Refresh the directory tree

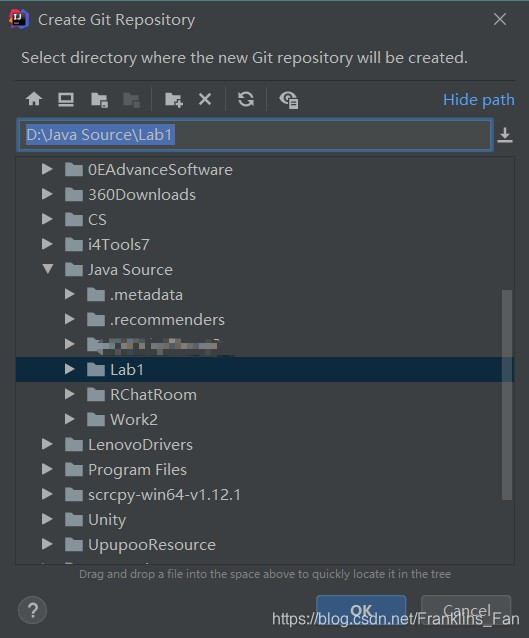tap(246, 99)
